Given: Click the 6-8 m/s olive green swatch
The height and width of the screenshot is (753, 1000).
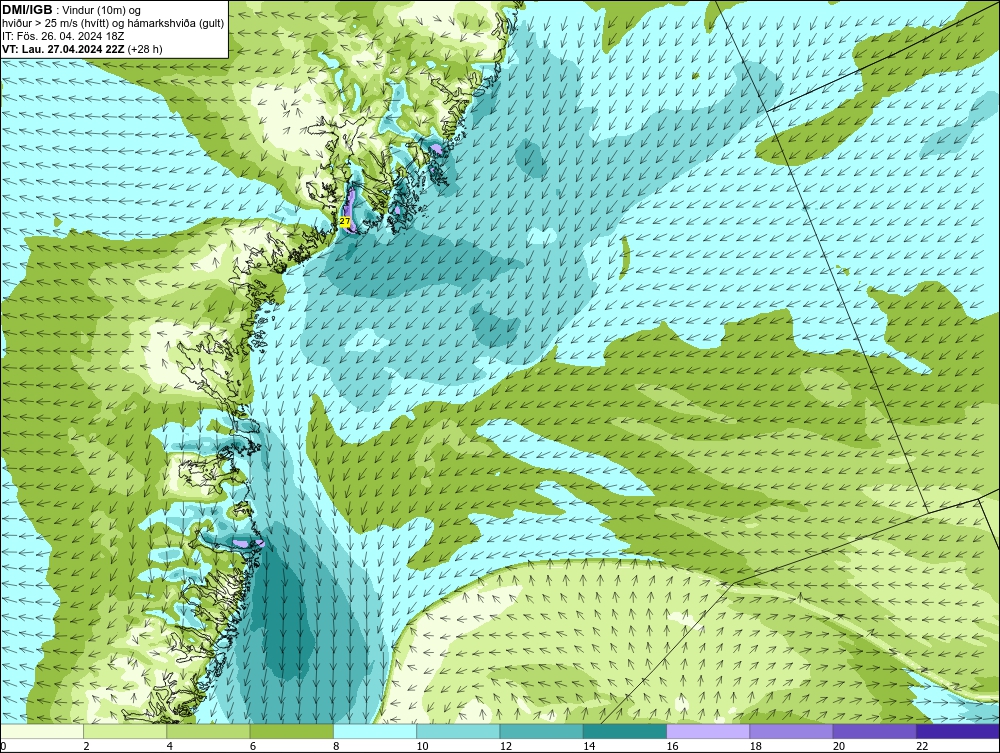Looking at the screenshot, I should 291,731.
